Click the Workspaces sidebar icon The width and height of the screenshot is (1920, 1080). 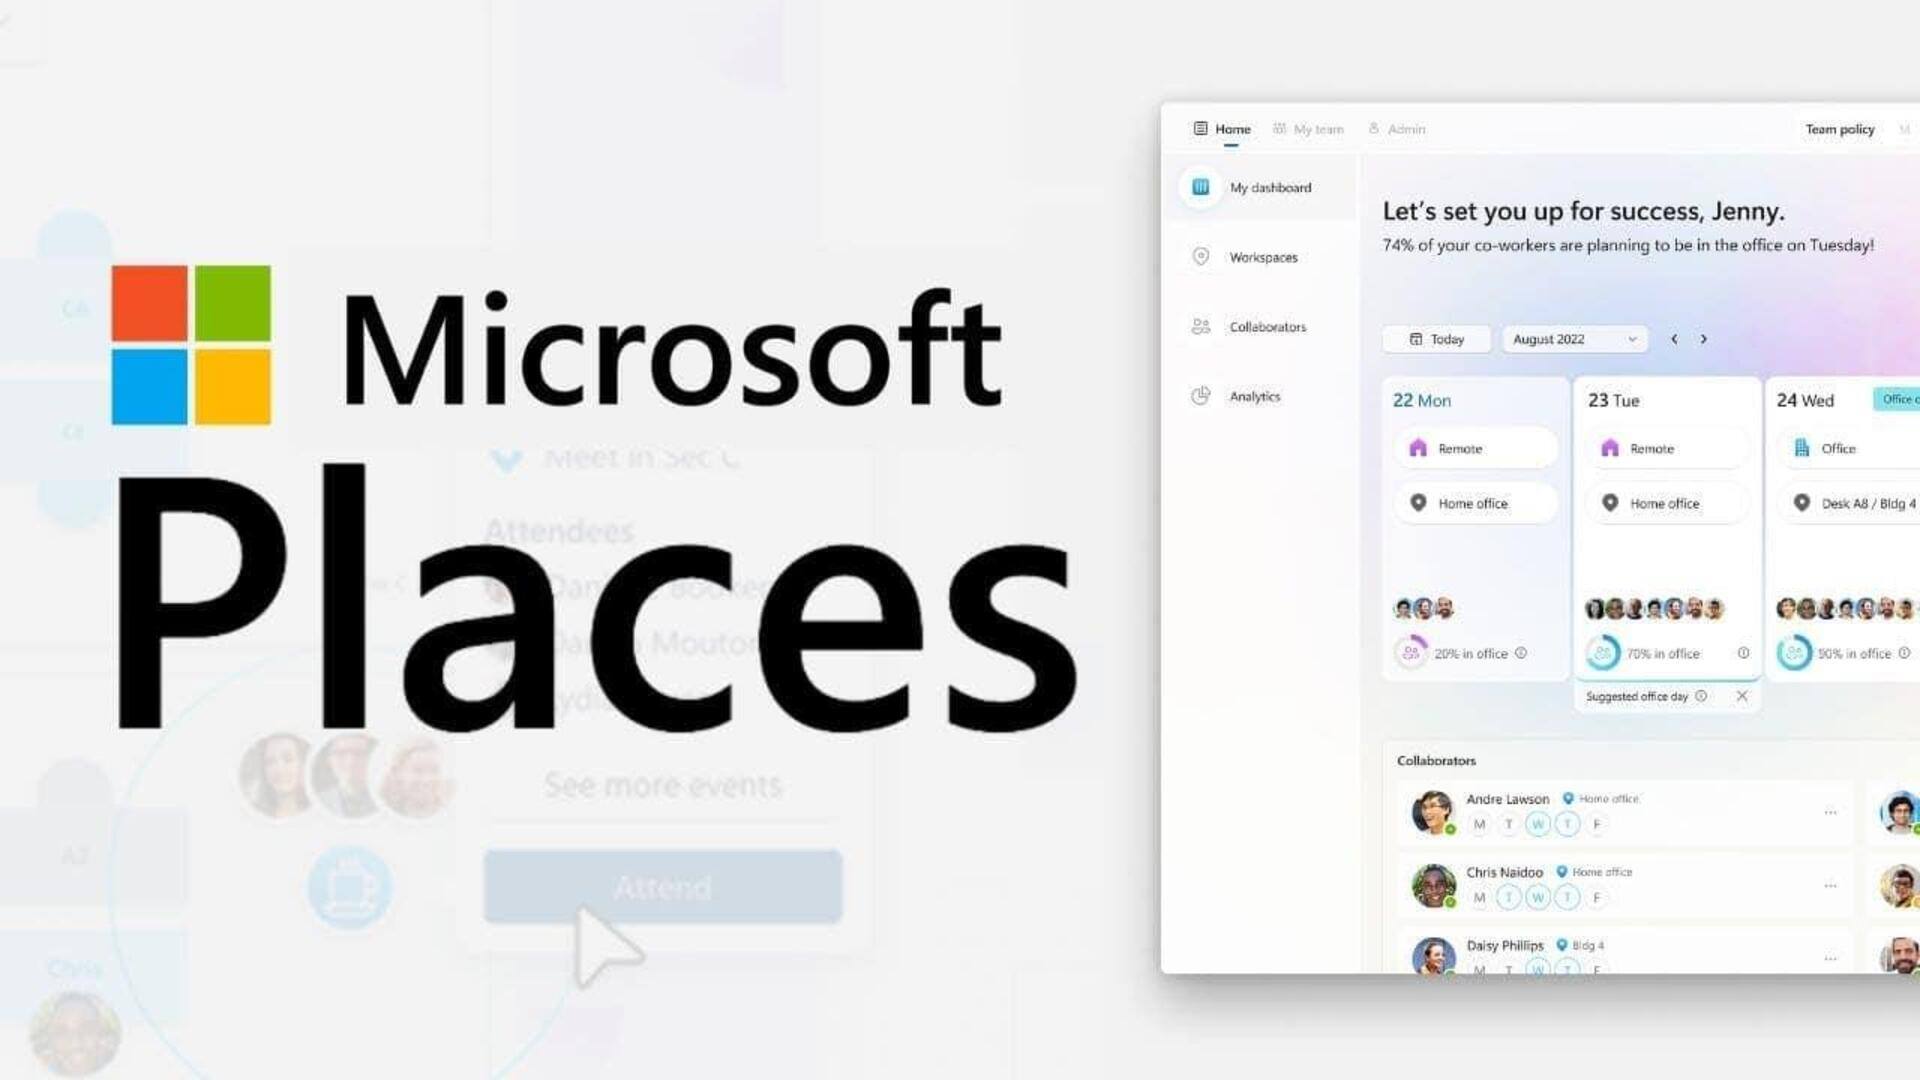1201,256
